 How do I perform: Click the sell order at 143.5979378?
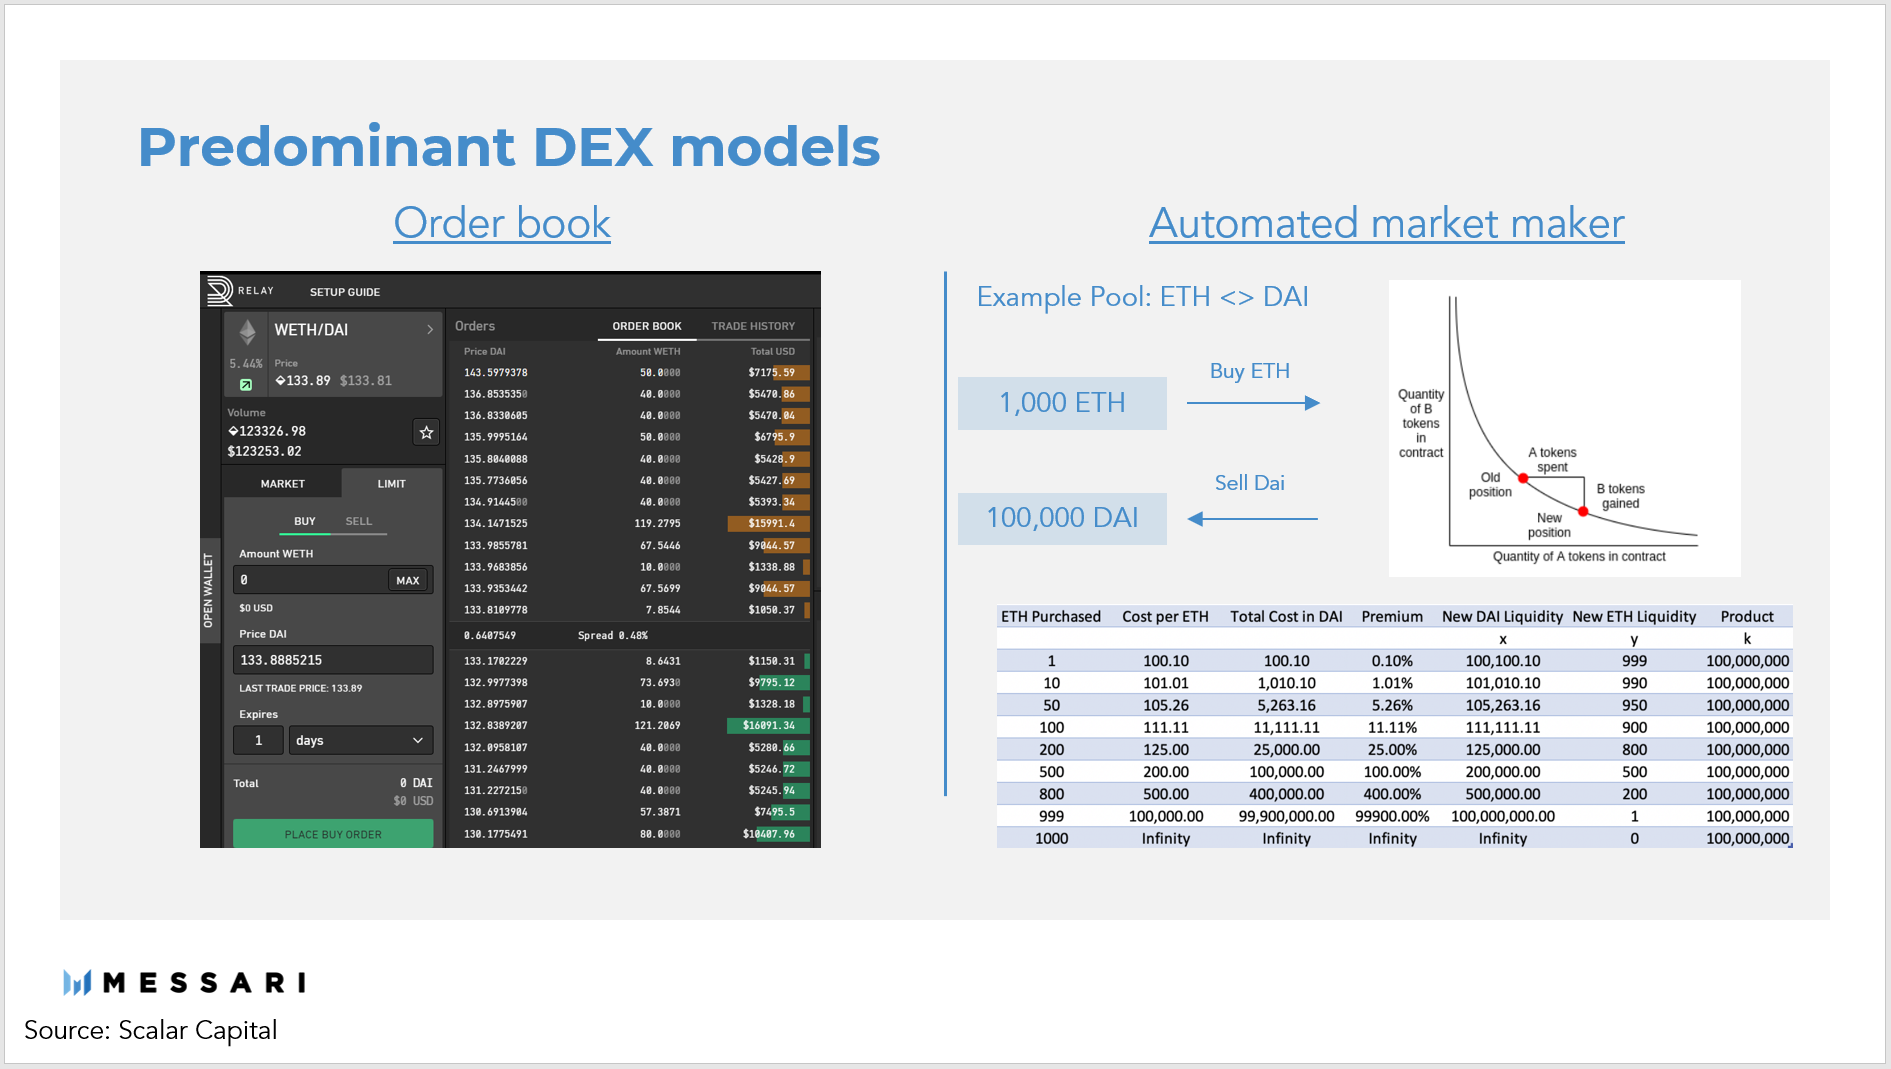(x=630, y=373)
